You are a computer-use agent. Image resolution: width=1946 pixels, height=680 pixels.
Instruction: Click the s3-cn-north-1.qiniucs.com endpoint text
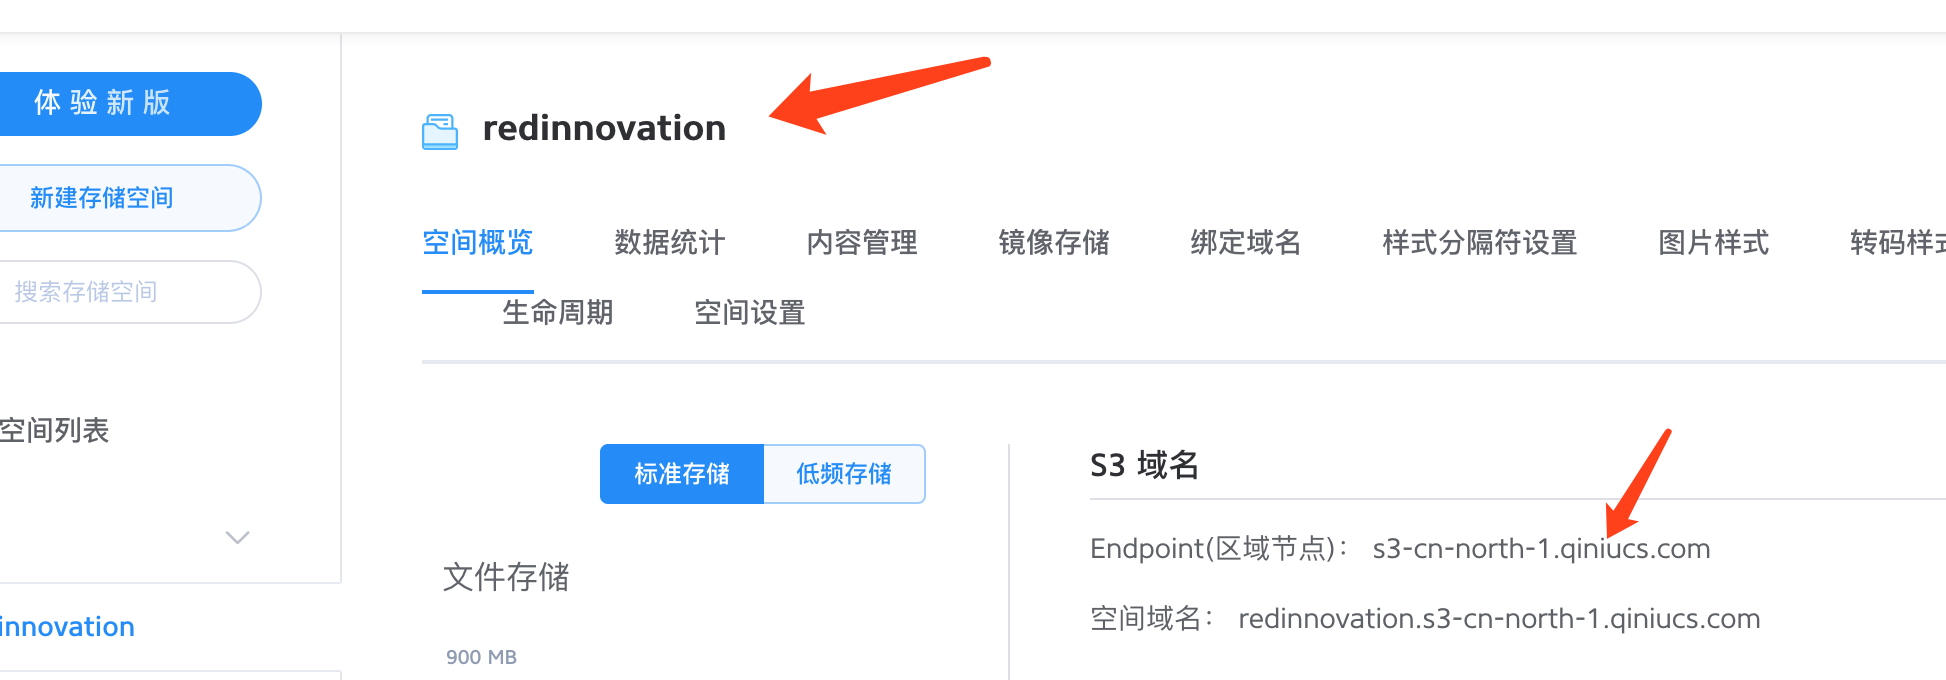point(1541,549)
